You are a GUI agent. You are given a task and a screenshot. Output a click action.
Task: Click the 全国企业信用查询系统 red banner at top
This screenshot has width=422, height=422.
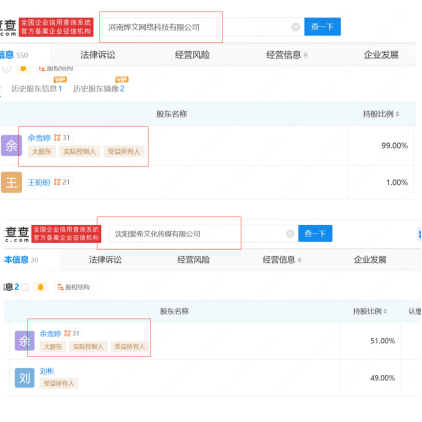point(56,27)
